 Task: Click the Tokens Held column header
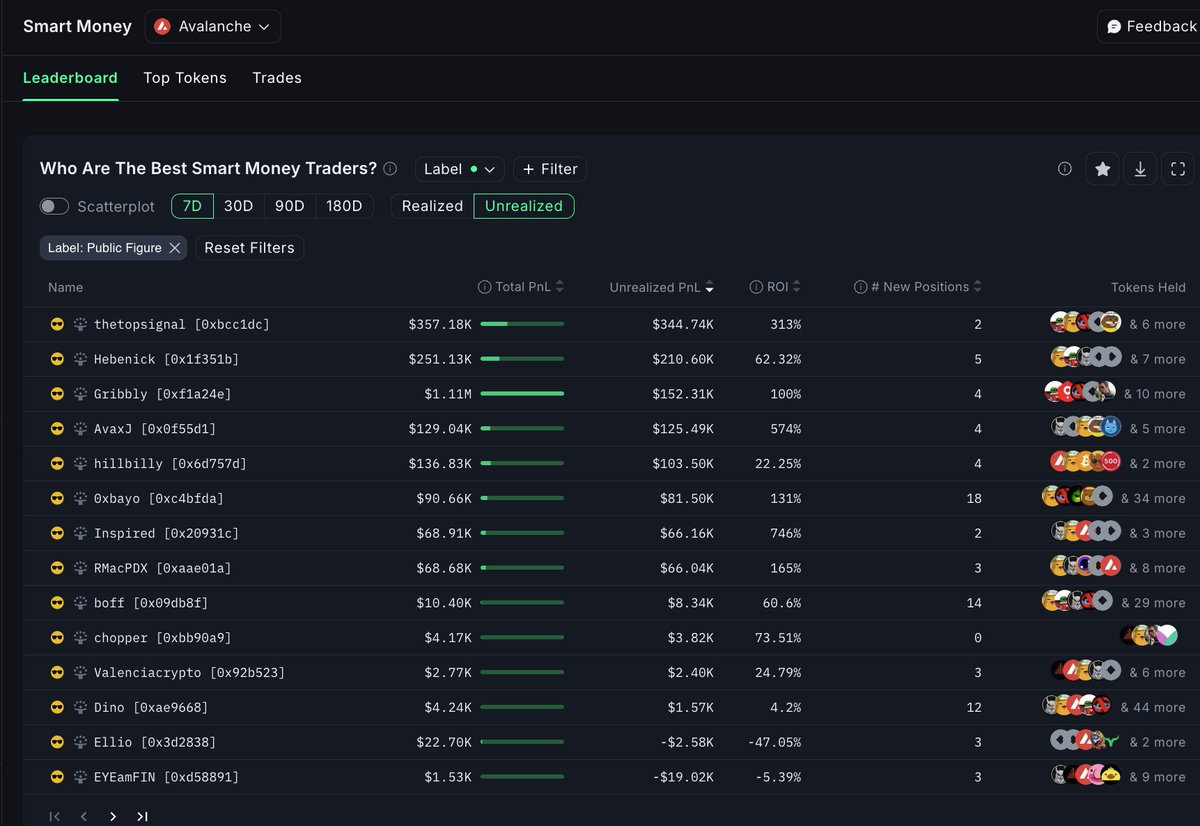click(1148, 287)
